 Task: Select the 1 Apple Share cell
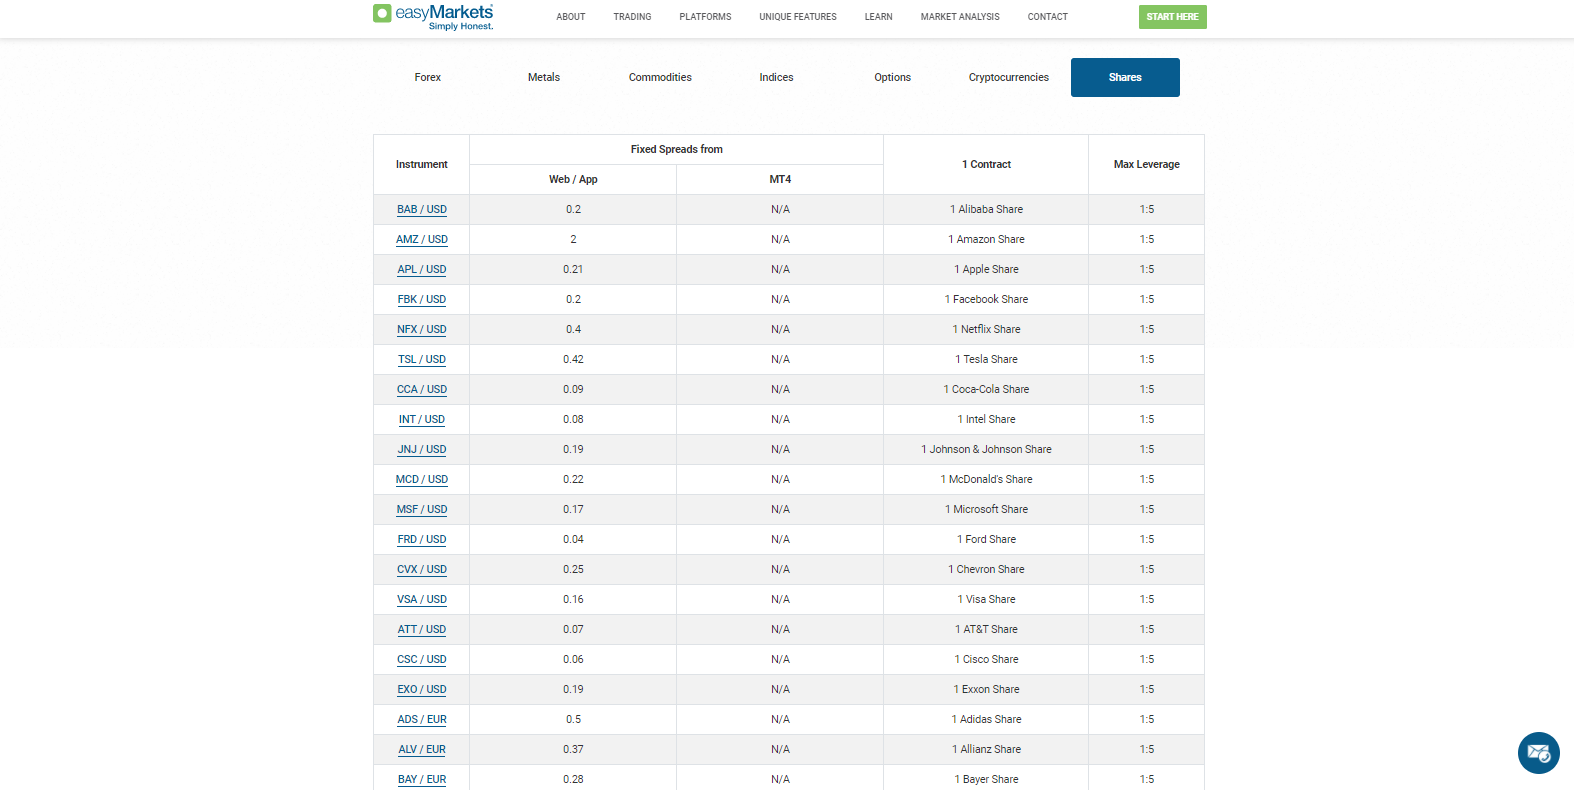click(987, 269)
